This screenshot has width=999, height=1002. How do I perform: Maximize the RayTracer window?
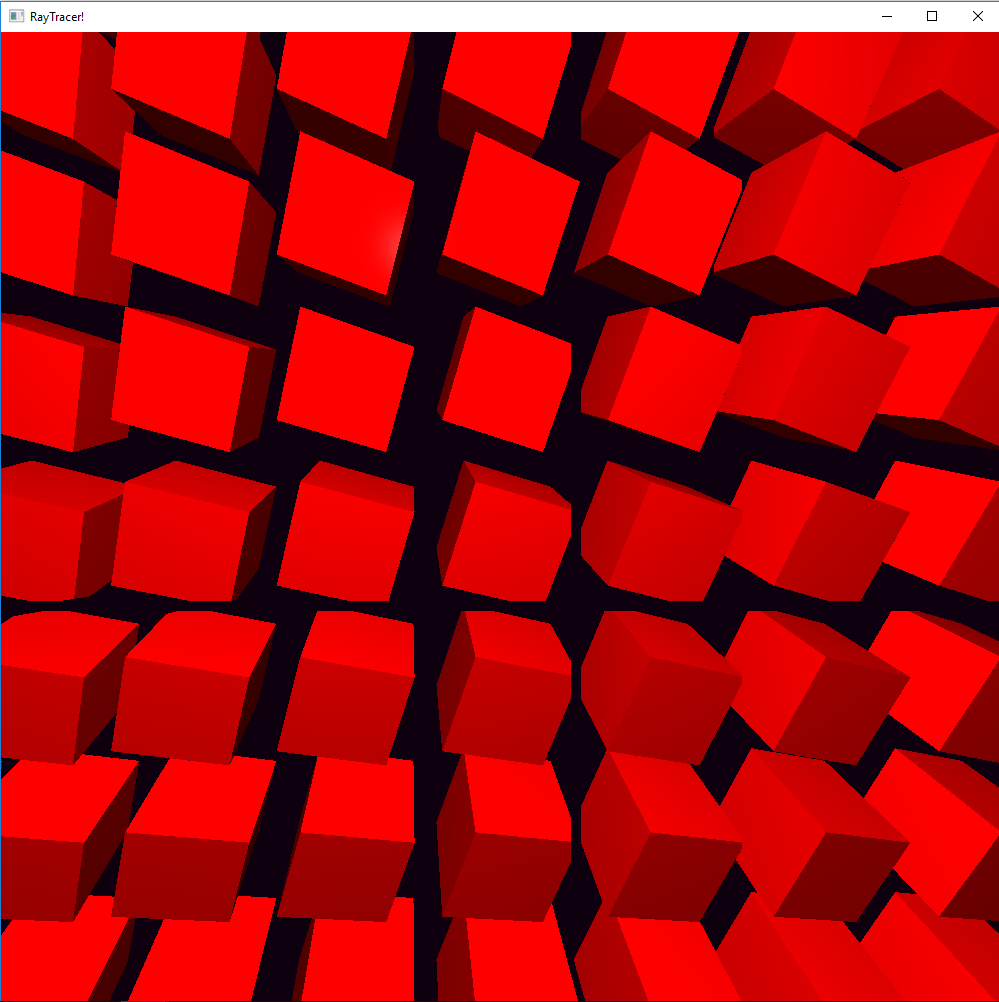pyautogui.click(x=932, y=16)
